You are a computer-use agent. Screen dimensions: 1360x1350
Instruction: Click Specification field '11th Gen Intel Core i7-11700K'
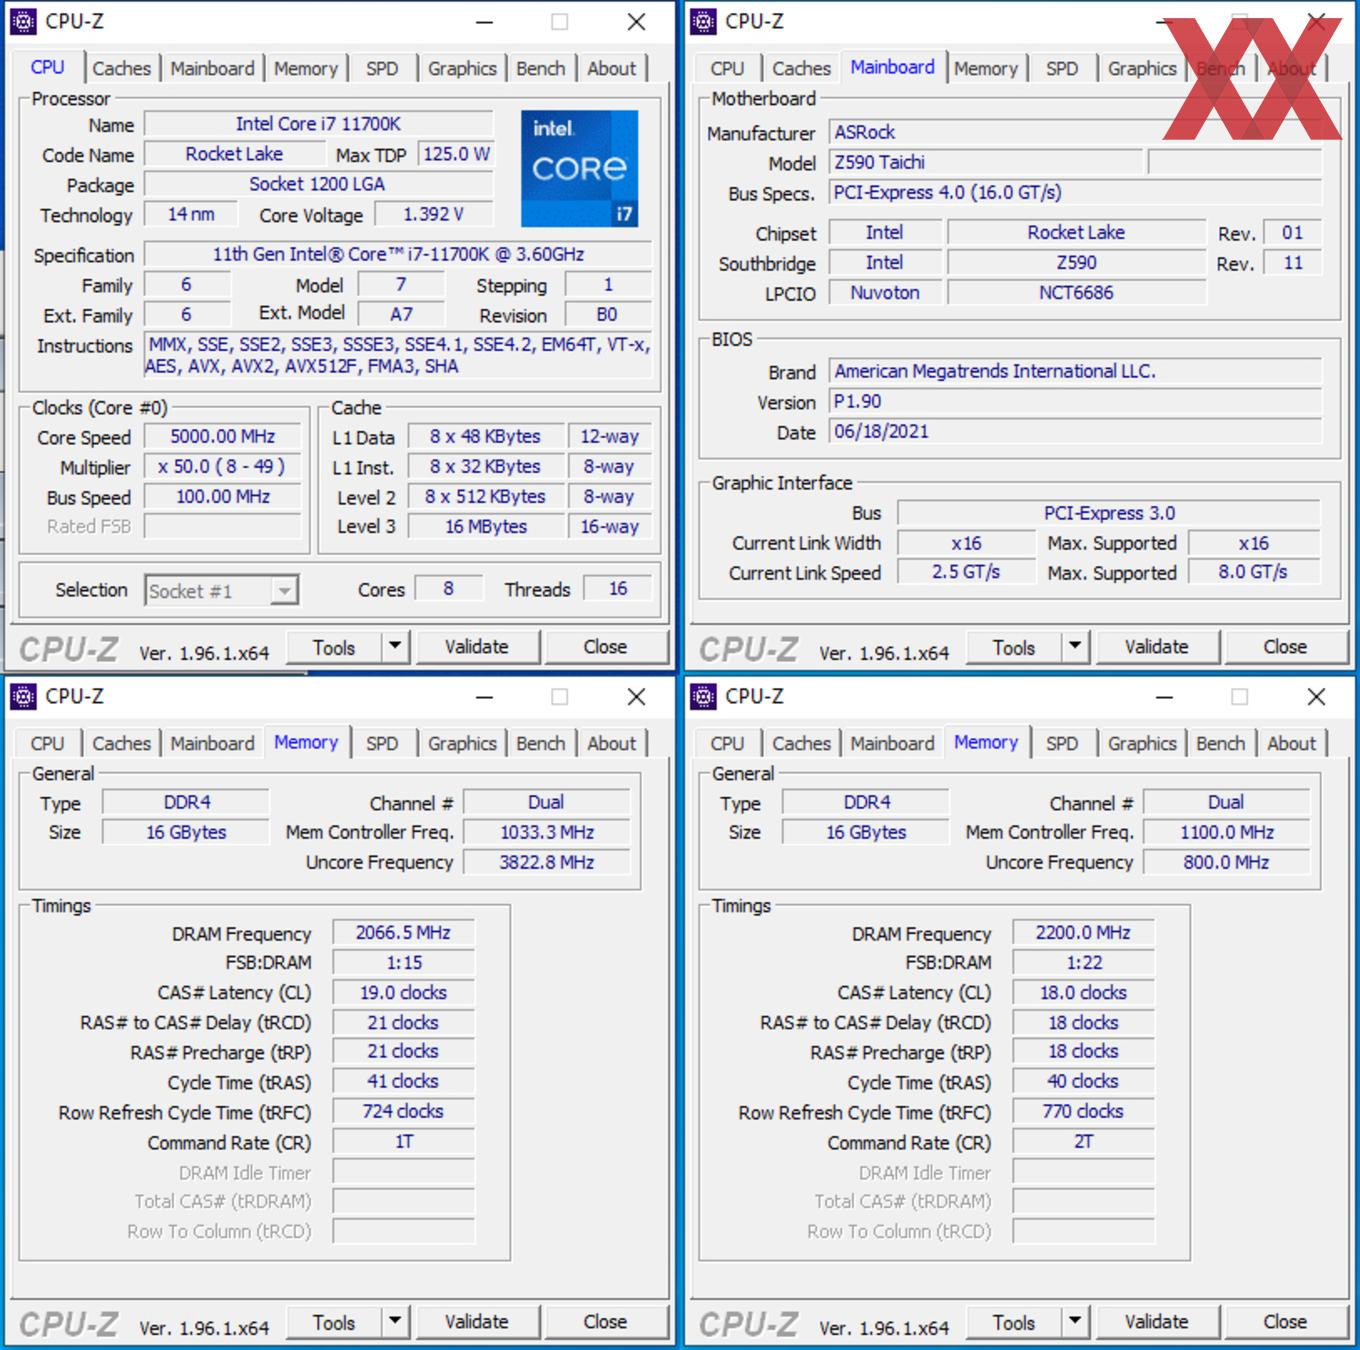click(398, 254)
